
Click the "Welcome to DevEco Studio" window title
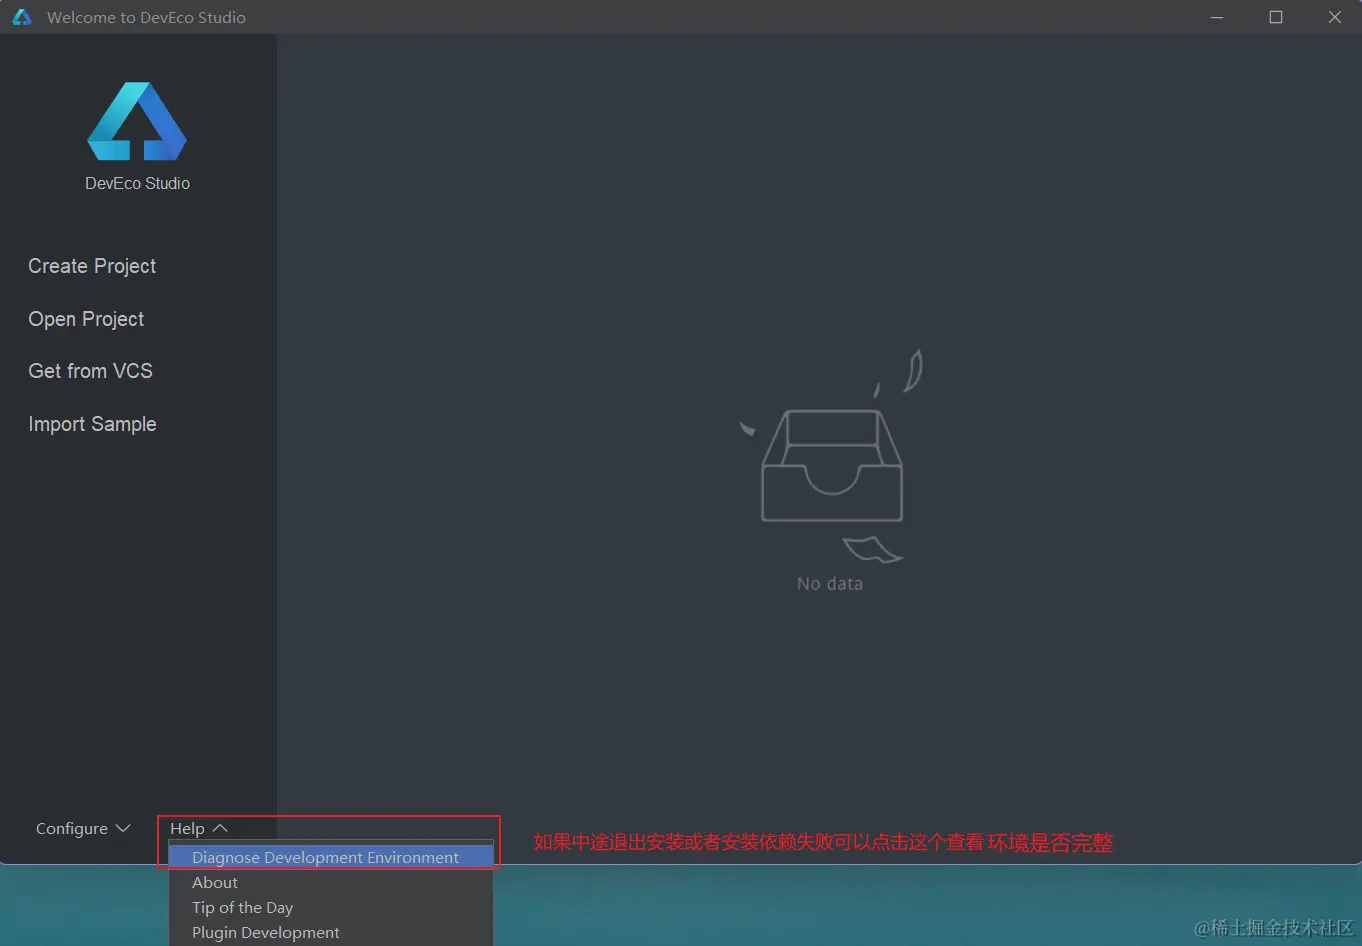click(146, 17)
